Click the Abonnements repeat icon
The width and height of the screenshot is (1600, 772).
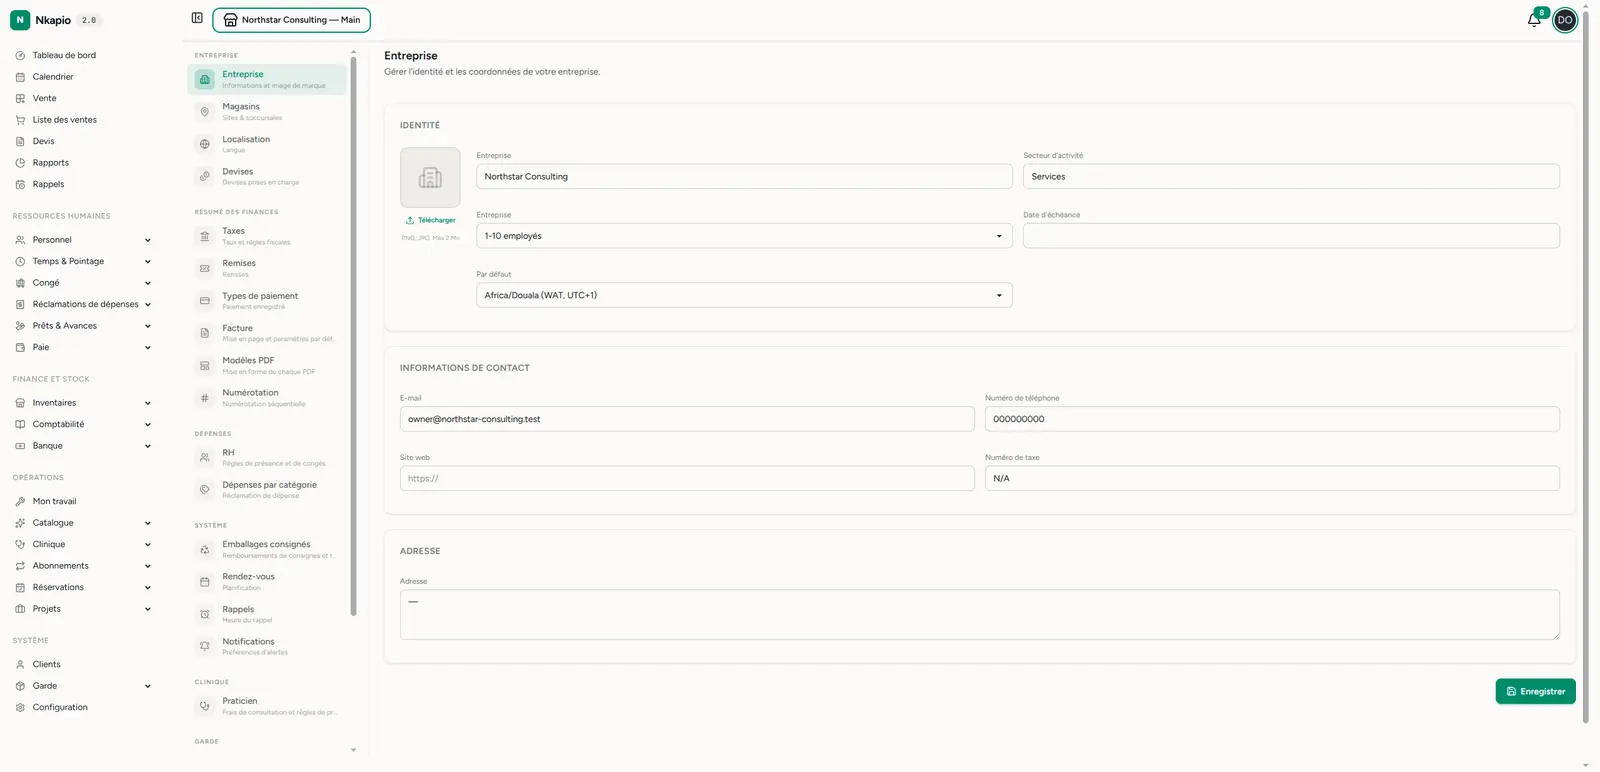(20, 566)
